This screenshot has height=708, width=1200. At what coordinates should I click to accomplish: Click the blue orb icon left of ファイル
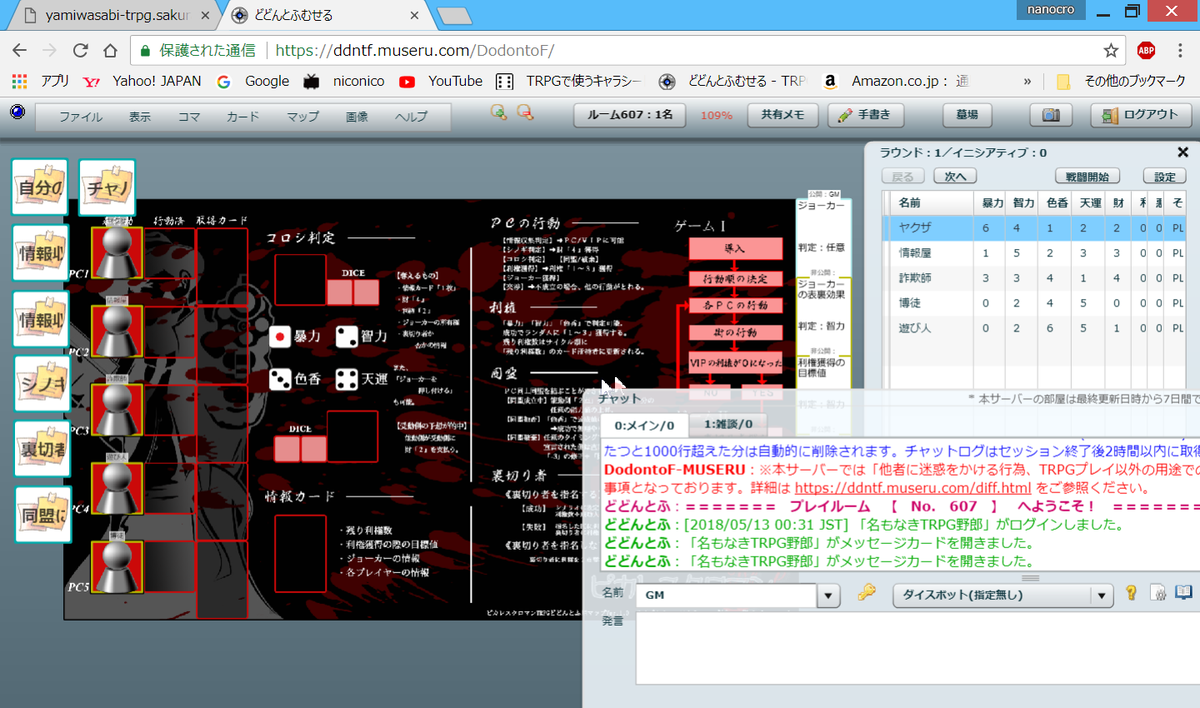click(x=17, y=113)
